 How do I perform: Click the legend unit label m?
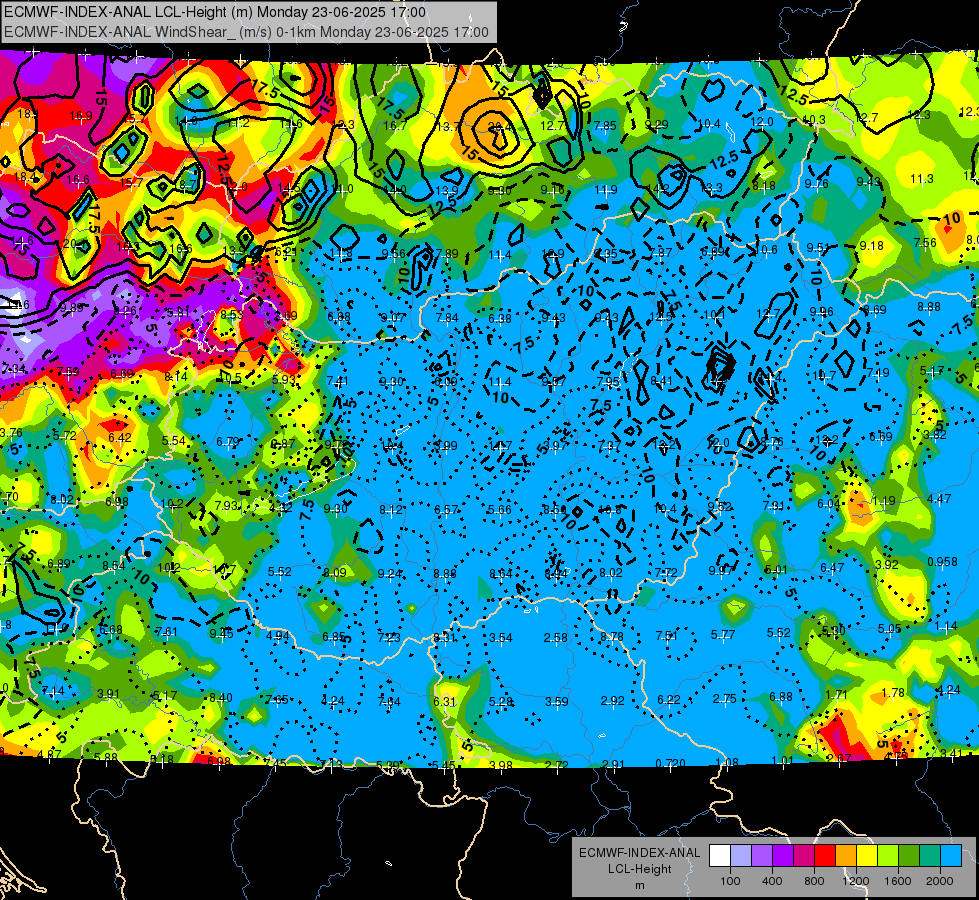pyautogui.click(x=639, y=885)
